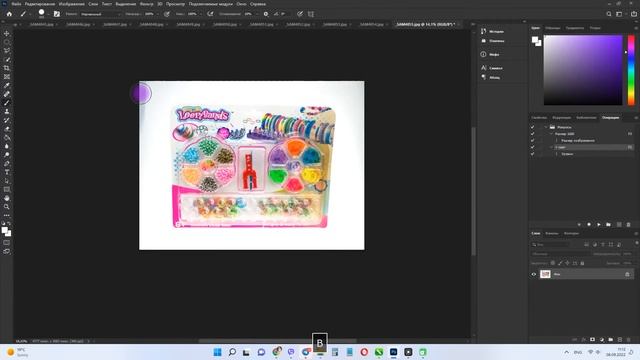640x360 pixels.
Task: Click Windows Start button
Action: [x=218, y=352]
